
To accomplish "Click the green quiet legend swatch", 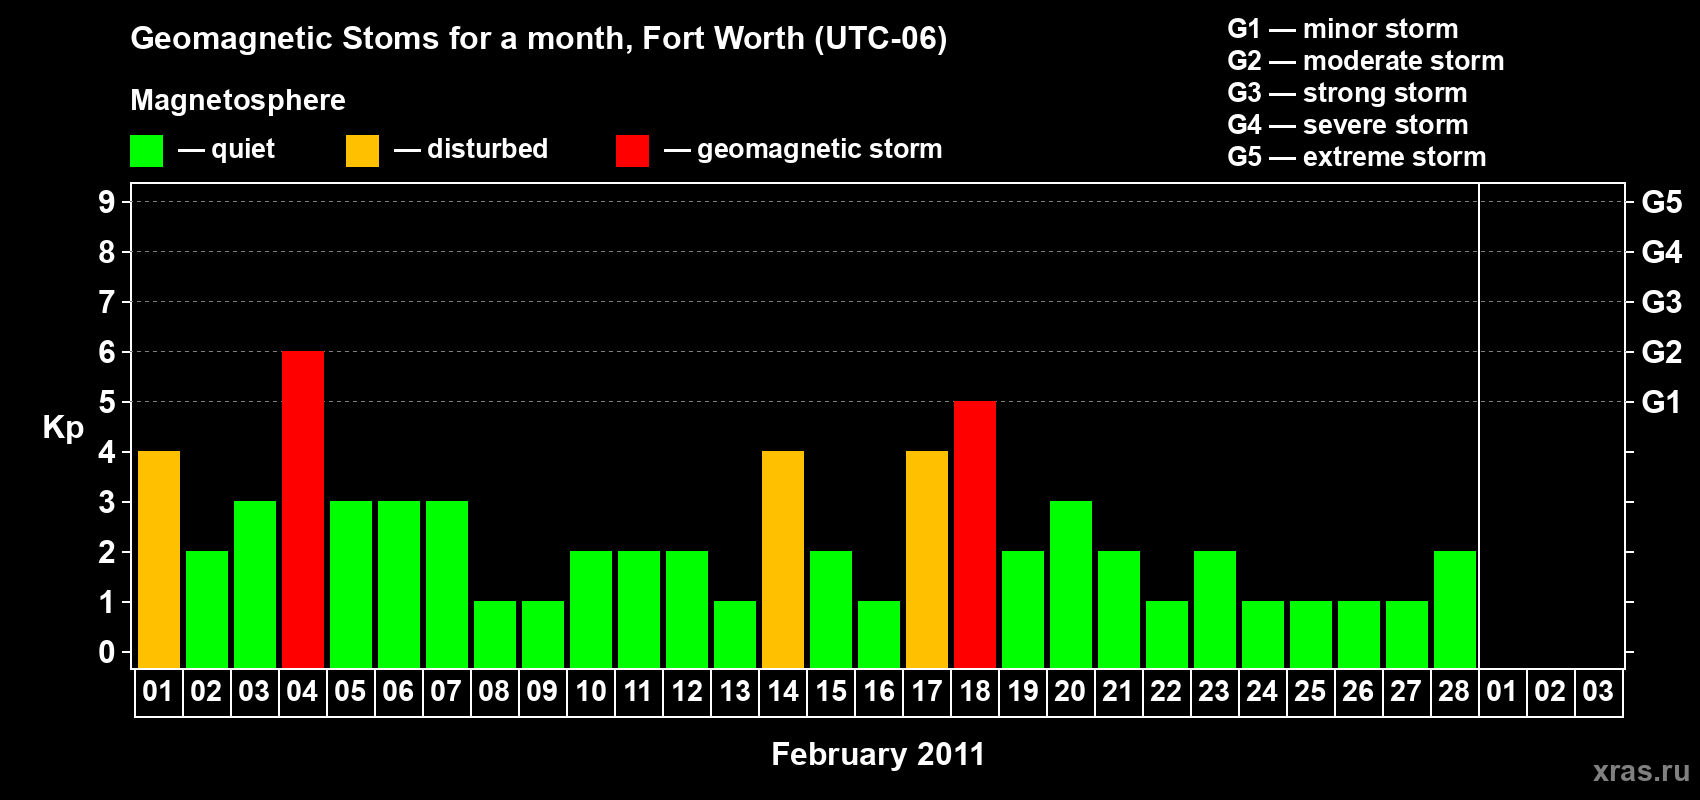I will click(x=146, y=151).
